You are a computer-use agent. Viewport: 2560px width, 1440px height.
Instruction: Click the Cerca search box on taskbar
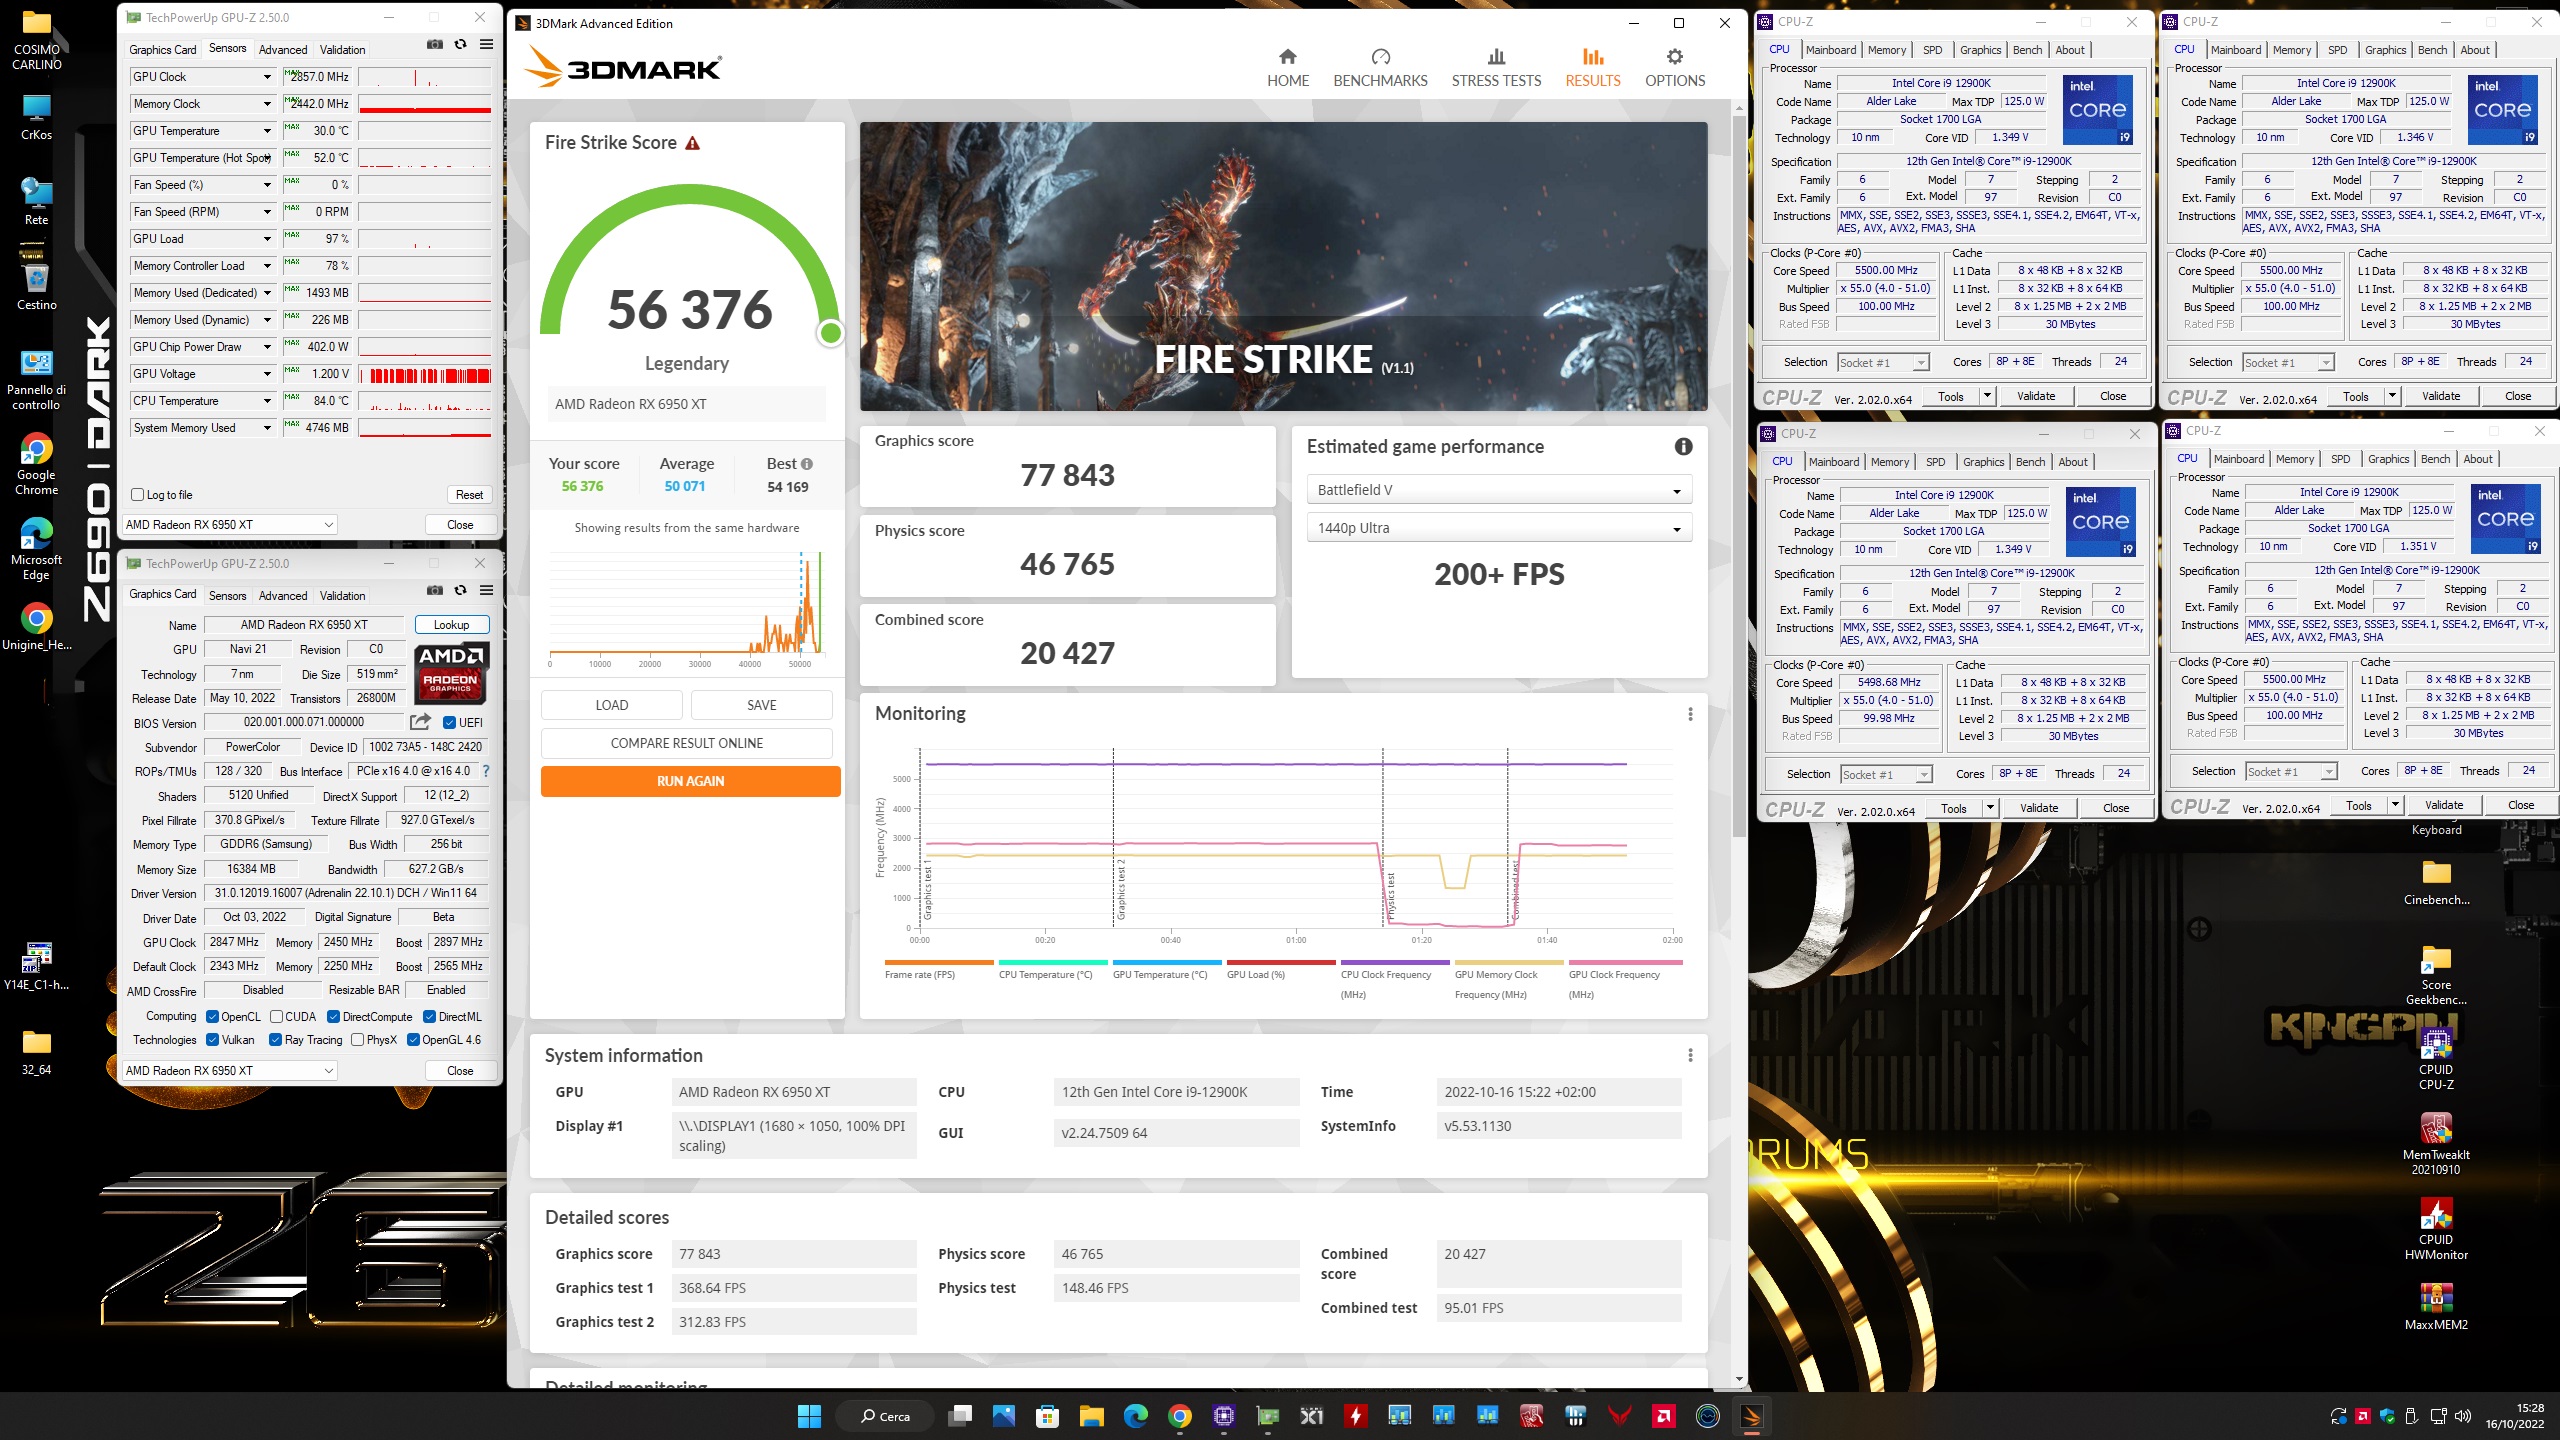pos(885,1416)
